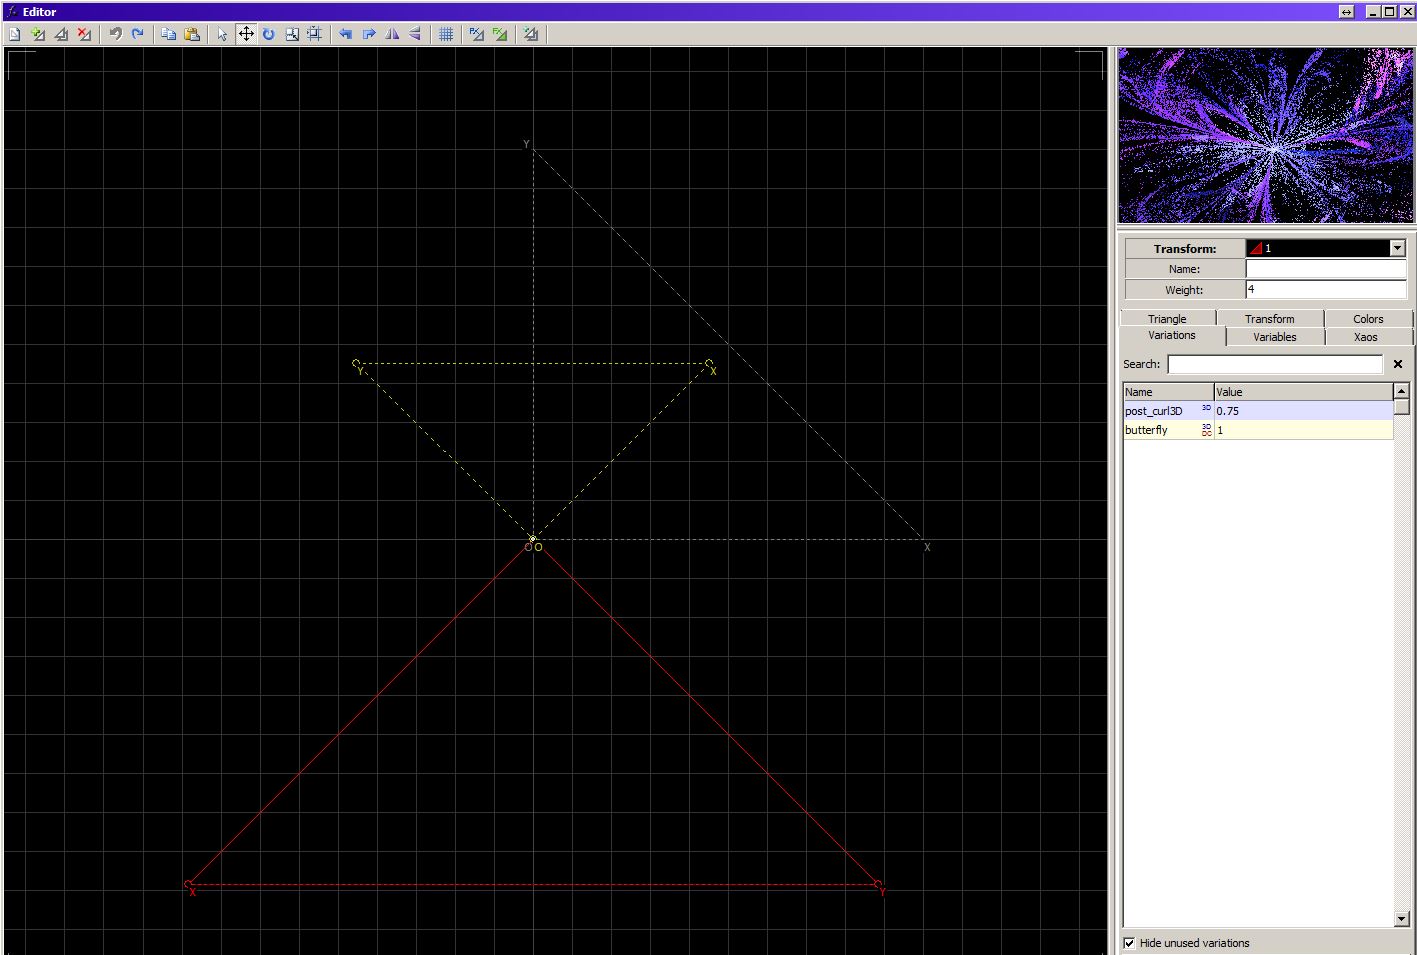Activate the Rotate editing mode
Screen dimensions: 1417x955
point(269,33)
